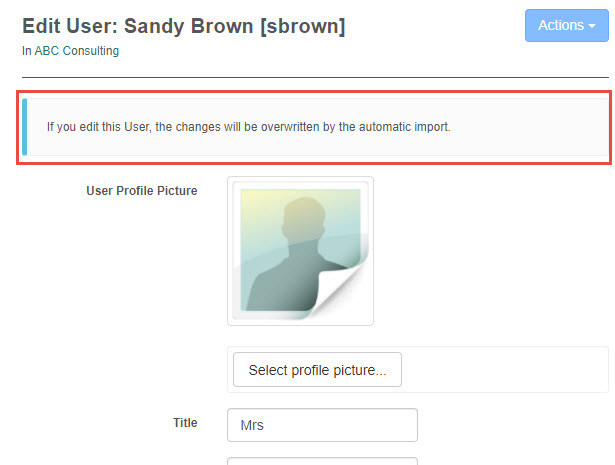Click the Edit User heading text
The width and height of the screenshot is (615, 465).
(68, 27)
